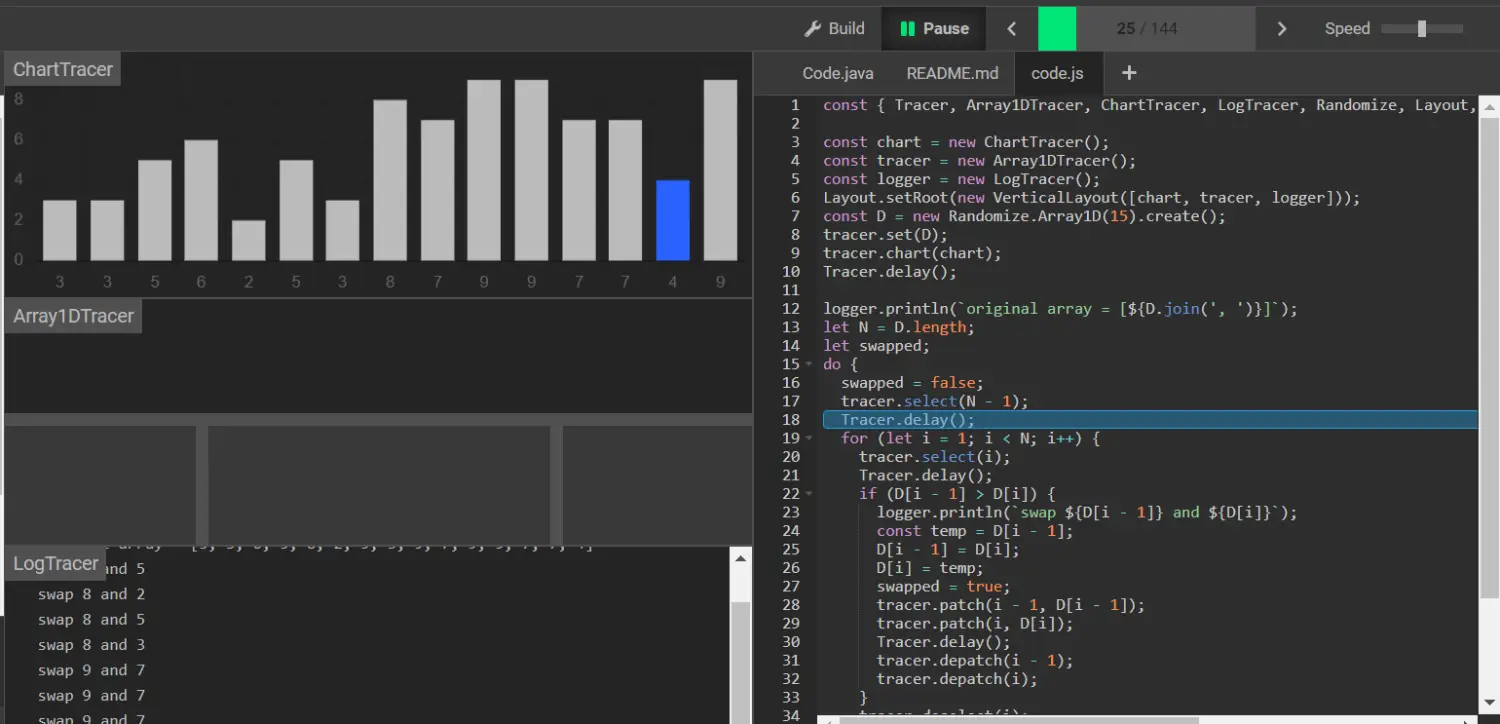The image size is (1500, 724).
Task: Click the green progress bar at 25 / 144
Action: tap(1057, 29)
